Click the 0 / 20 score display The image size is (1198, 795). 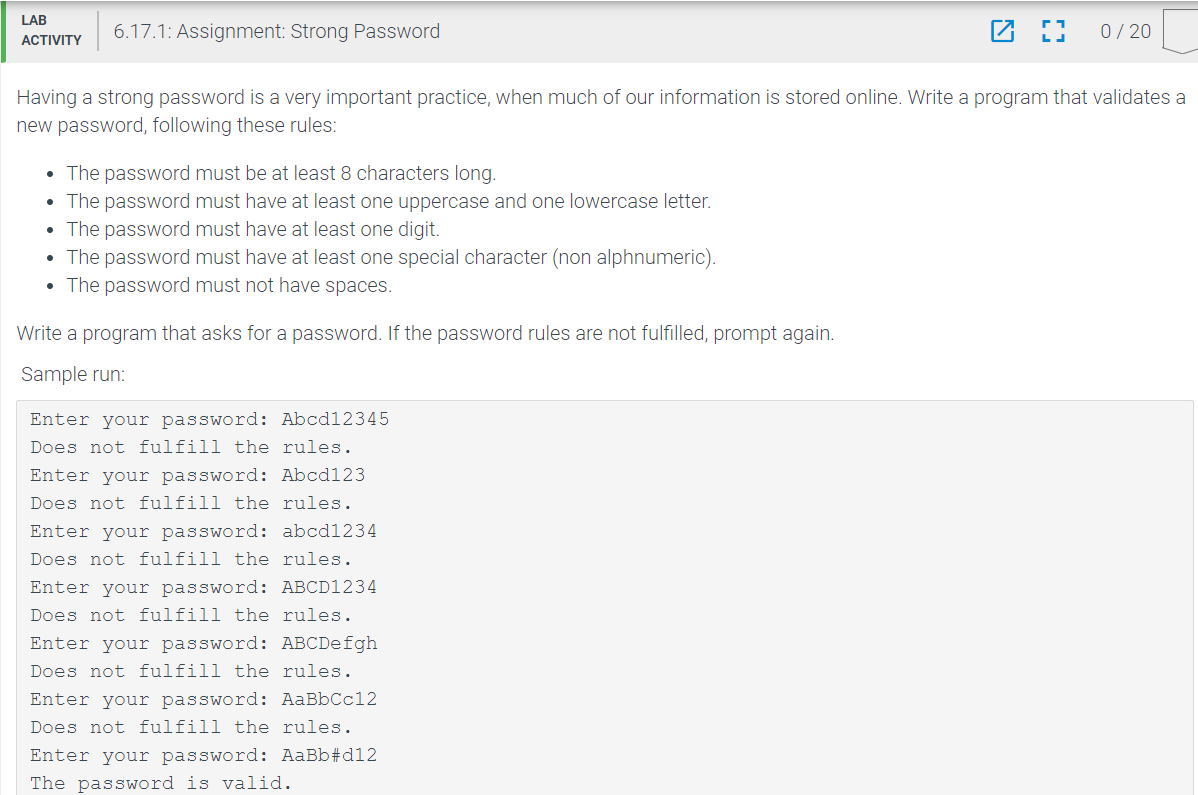[1124, 31]
